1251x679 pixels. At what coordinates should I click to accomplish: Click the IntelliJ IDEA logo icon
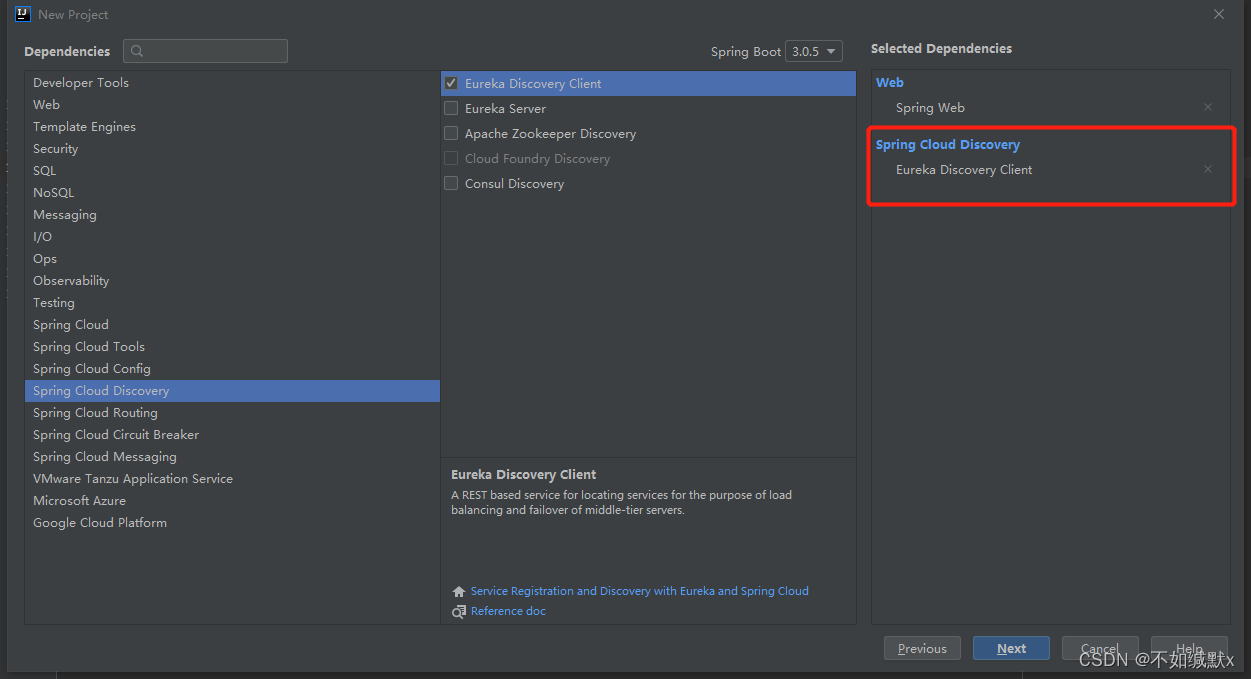23,14
